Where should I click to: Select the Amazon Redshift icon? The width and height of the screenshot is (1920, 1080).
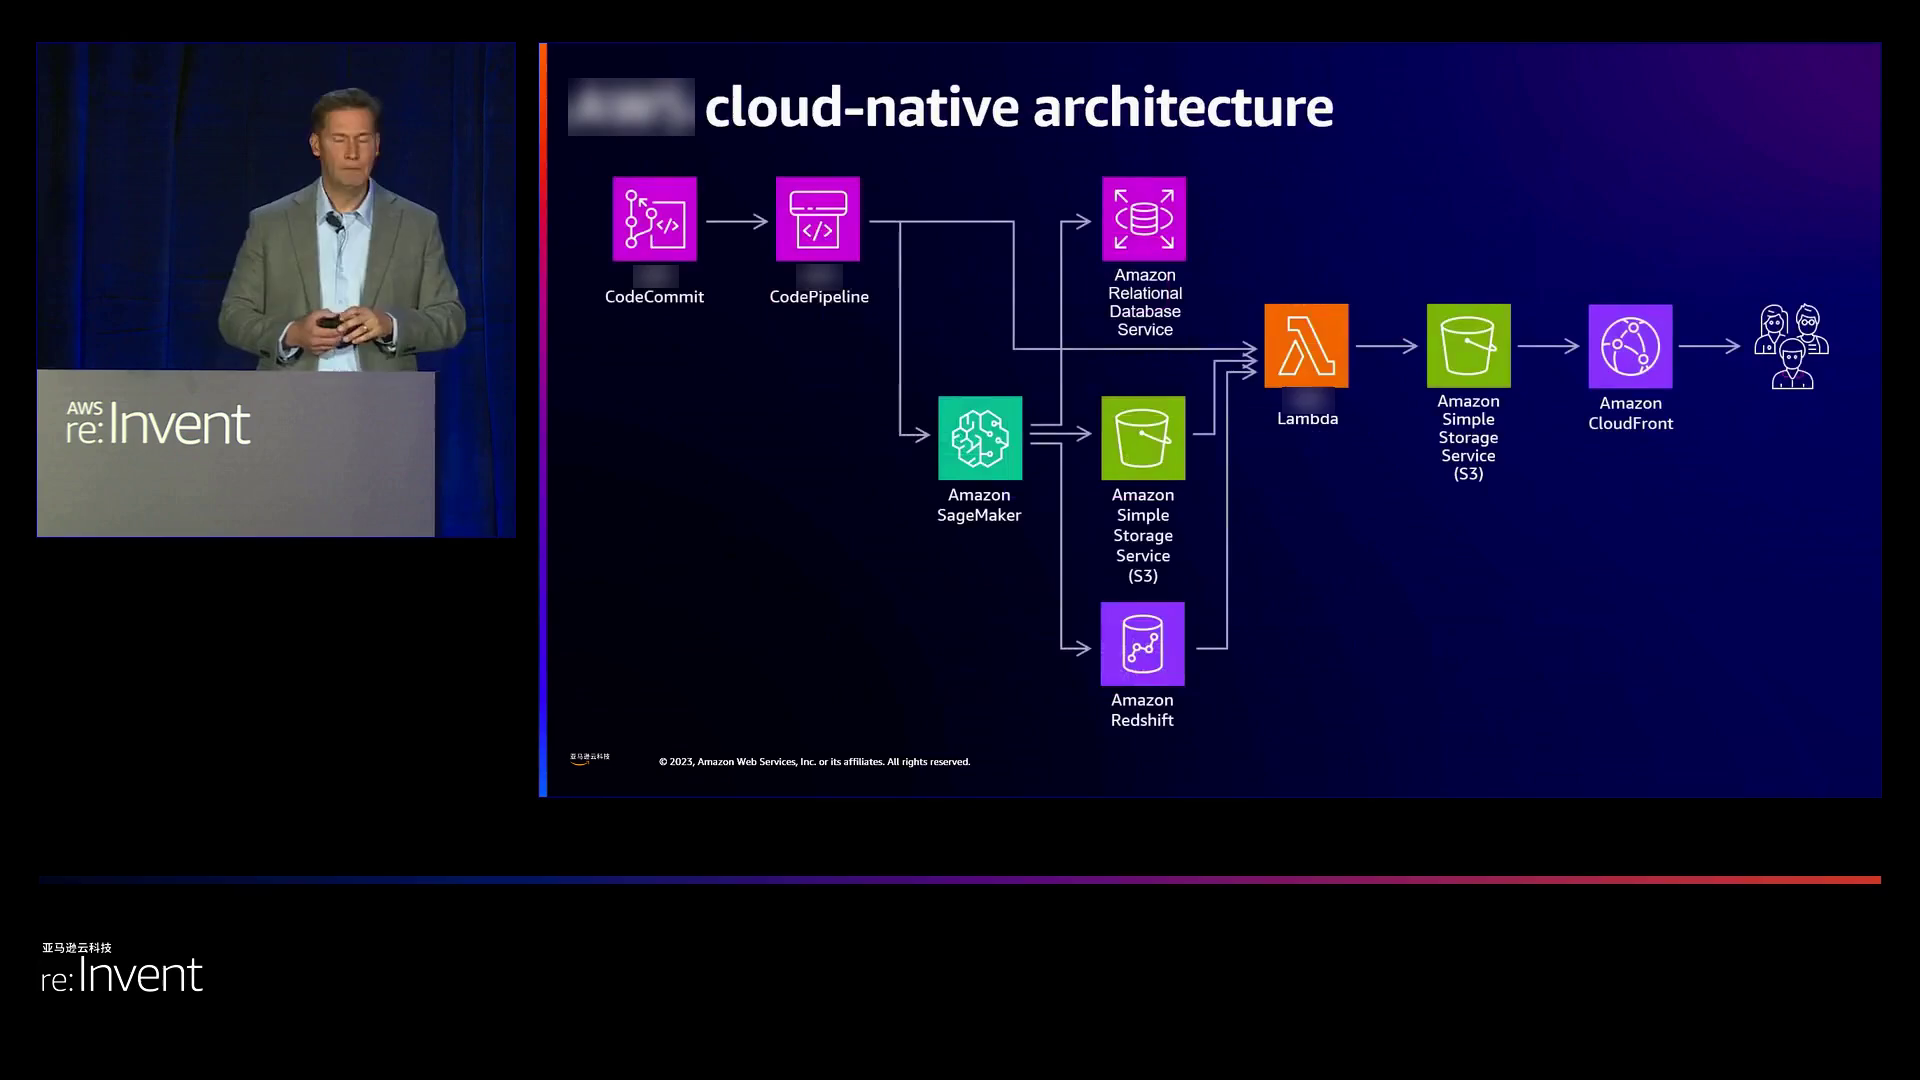(1142, 644)
